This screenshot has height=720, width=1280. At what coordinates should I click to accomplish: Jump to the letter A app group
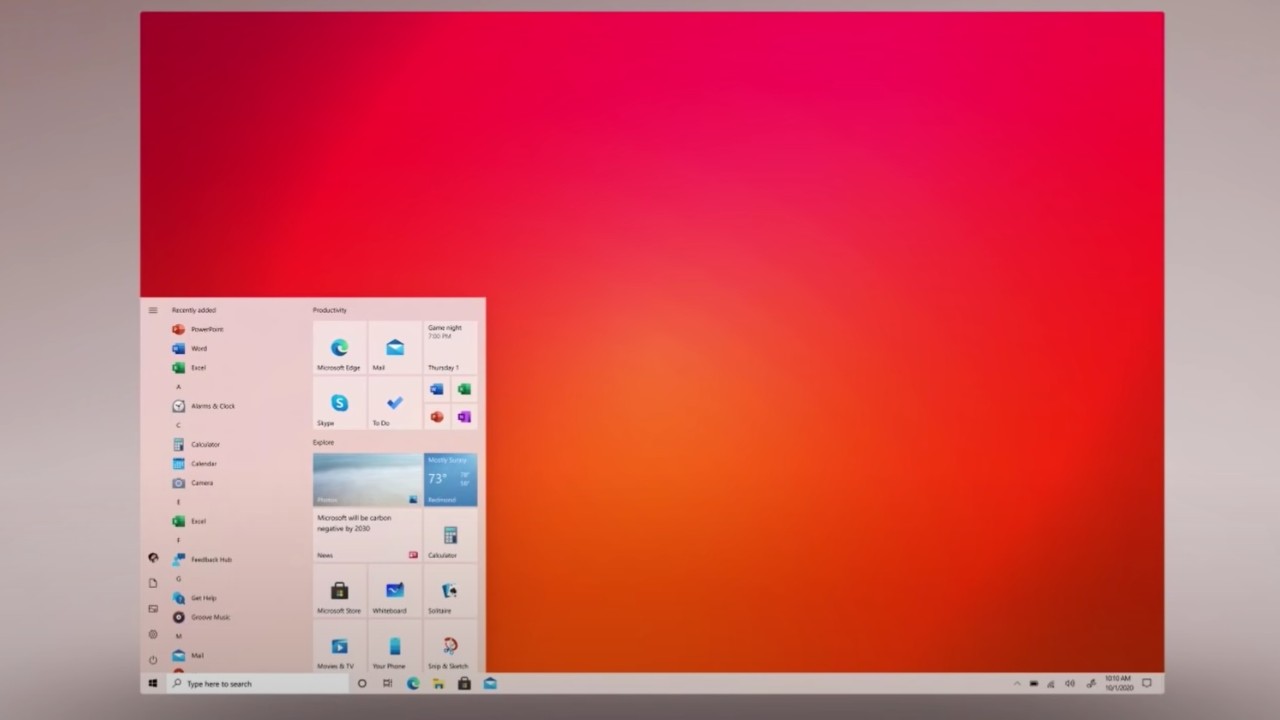click(x=179, y=387)
